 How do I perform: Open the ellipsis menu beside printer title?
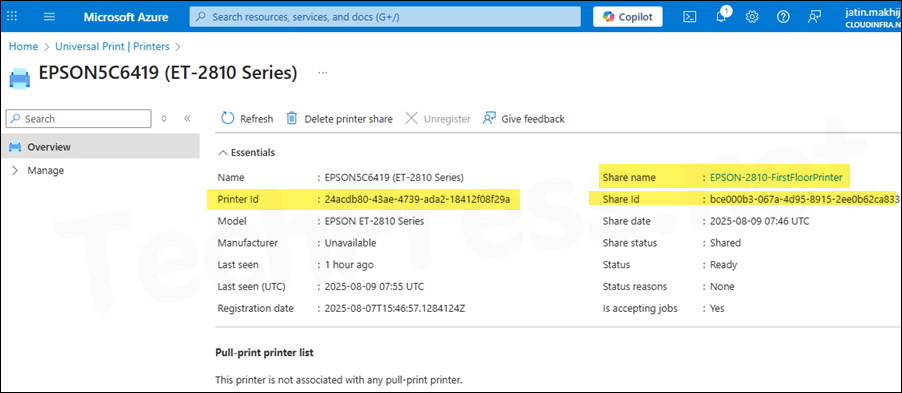coord(323,73)
